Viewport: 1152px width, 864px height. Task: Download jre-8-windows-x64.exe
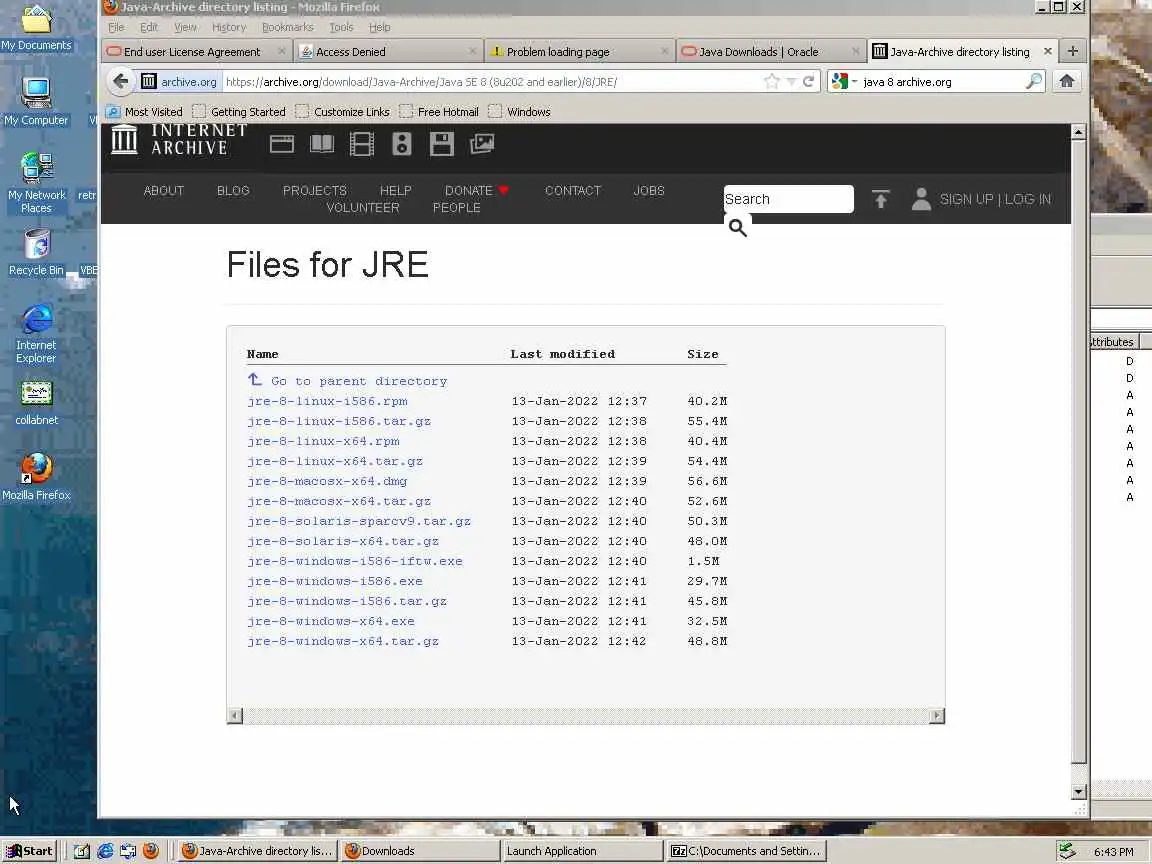[331, 621]
